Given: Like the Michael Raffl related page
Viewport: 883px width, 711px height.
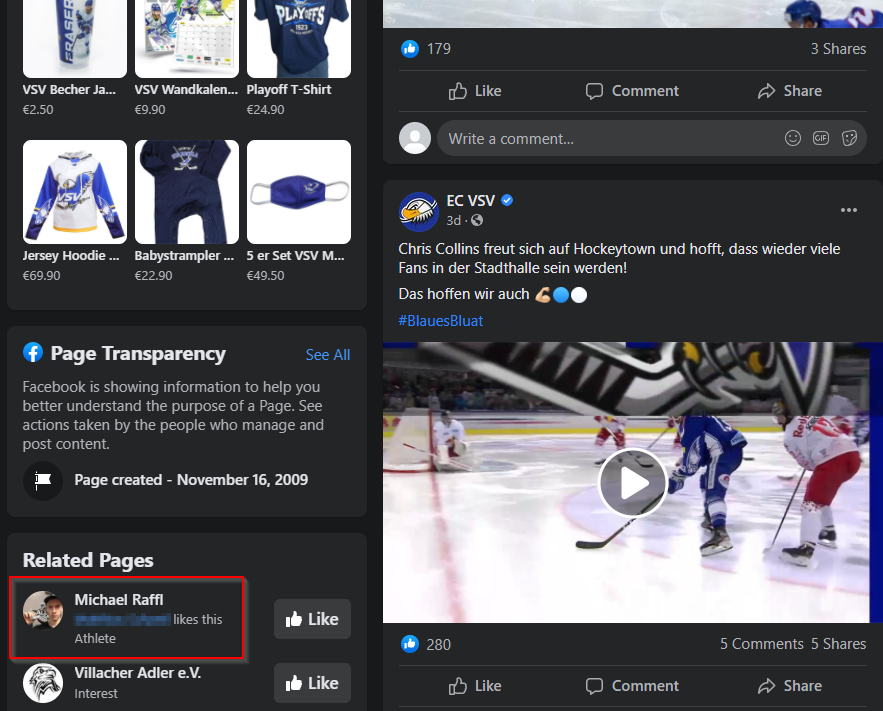Looking at the screenshot, I should 312,619.
